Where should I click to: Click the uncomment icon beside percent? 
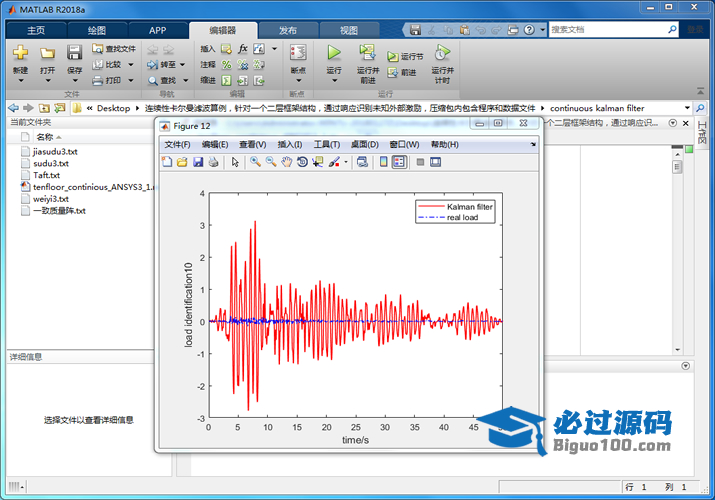[243, 65]
